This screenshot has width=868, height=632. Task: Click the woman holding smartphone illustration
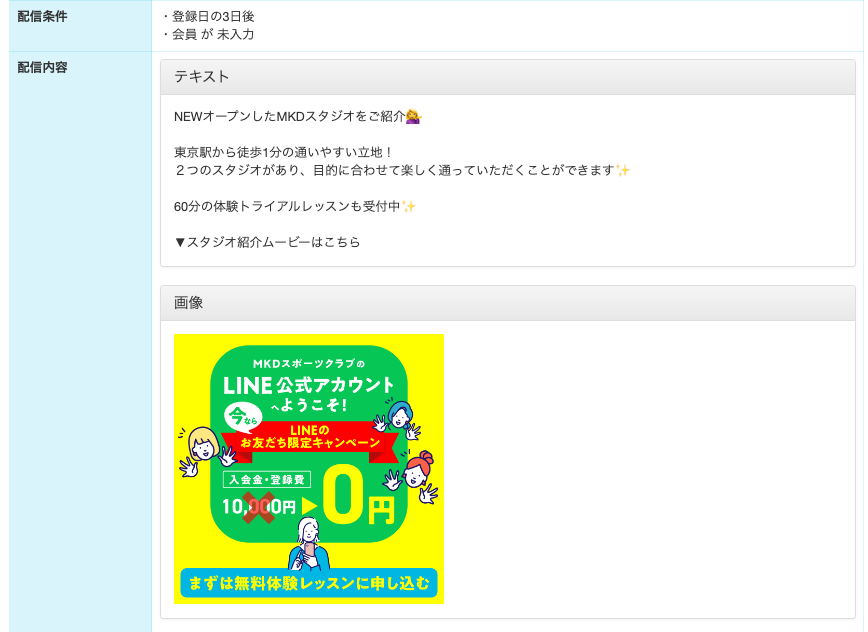pos(309,544)
